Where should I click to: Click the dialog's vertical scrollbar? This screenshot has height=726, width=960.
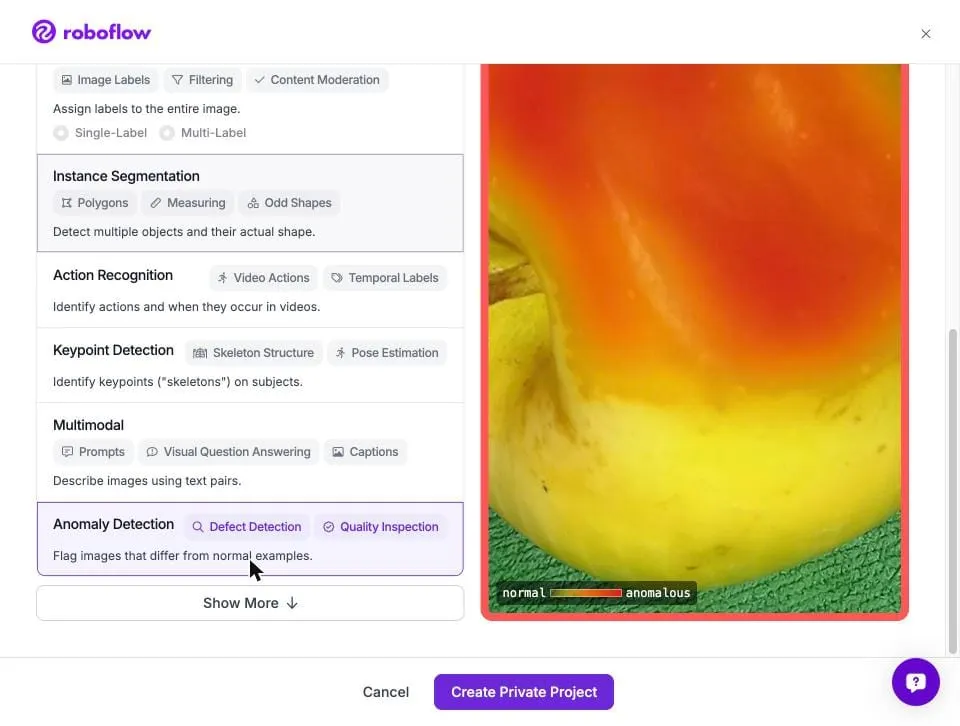coord(952,492)
